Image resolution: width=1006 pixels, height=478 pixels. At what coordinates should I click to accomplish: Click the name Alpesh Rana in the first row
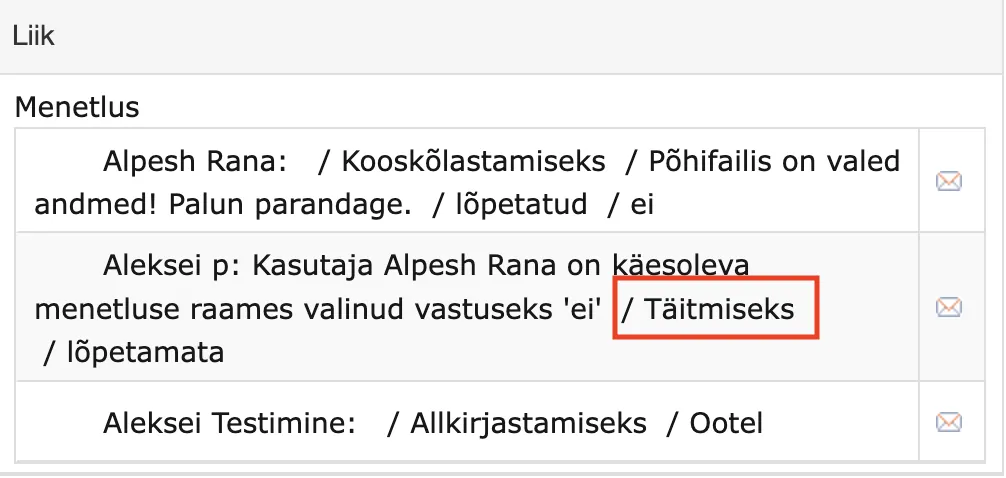[x=194, y=161]
